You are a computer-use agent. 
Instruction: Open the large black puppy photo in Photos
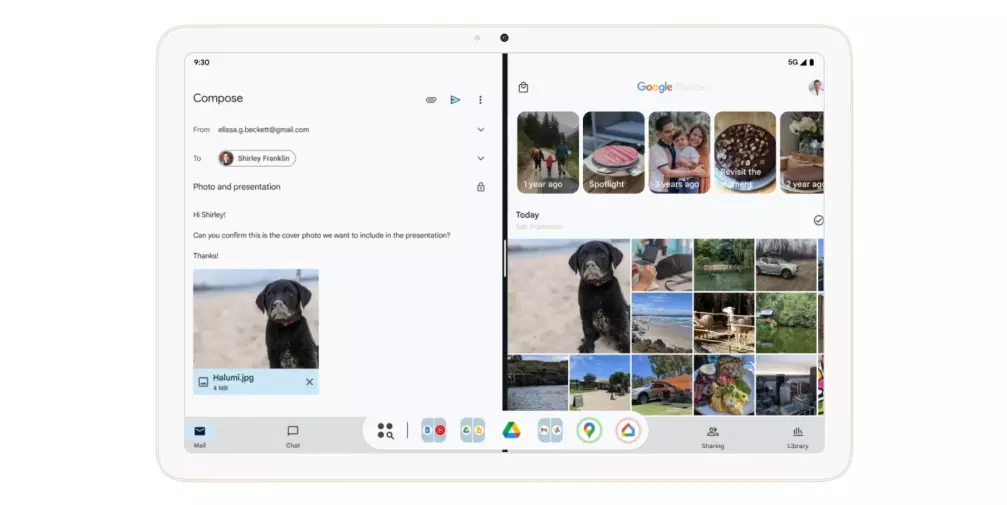[569, 296]
